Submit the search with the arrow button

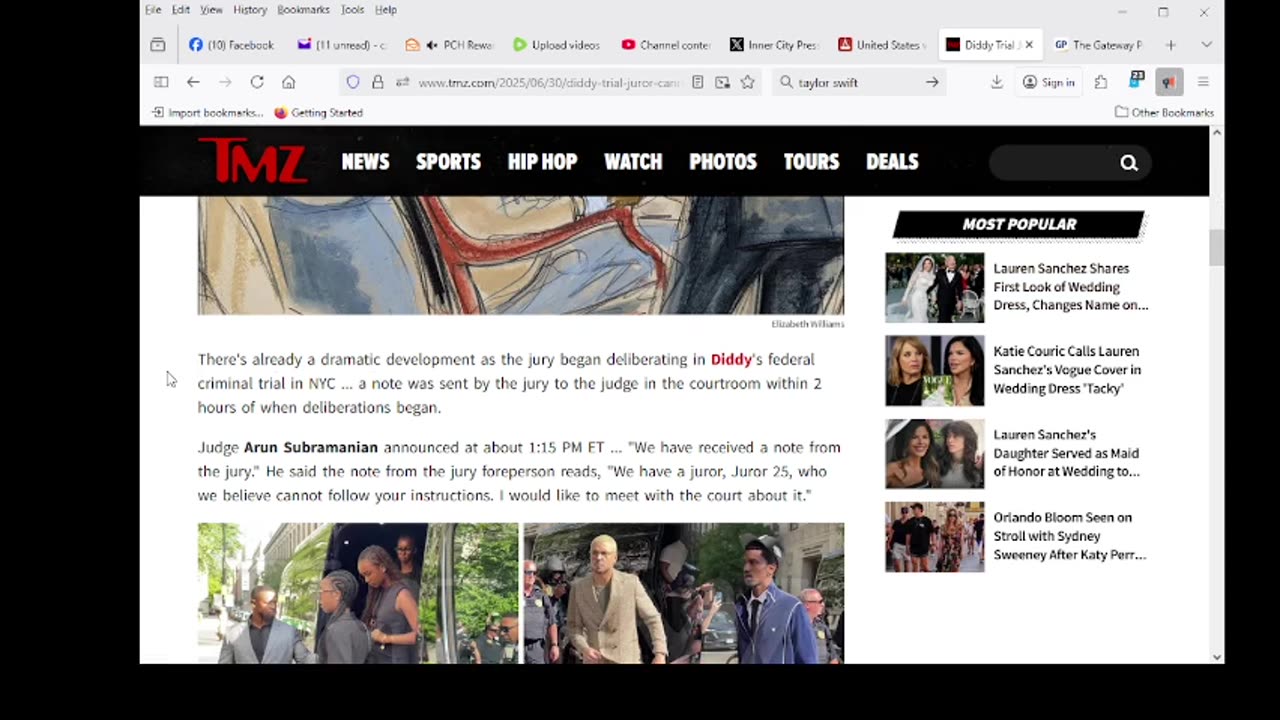(932, 82)
